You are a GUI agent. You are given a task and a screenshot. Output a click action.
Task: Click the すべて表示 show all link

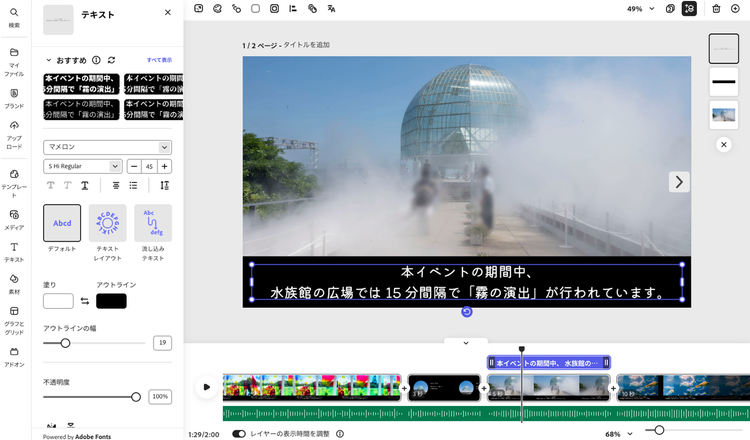click(159, 60)
